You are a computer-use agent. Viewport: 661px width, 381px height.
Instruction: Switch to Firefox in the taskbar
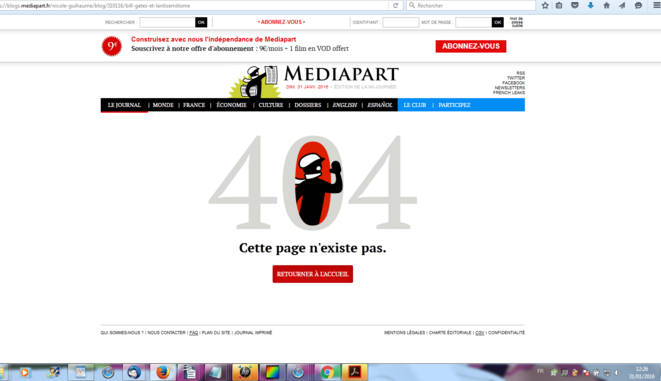[163, 373]
